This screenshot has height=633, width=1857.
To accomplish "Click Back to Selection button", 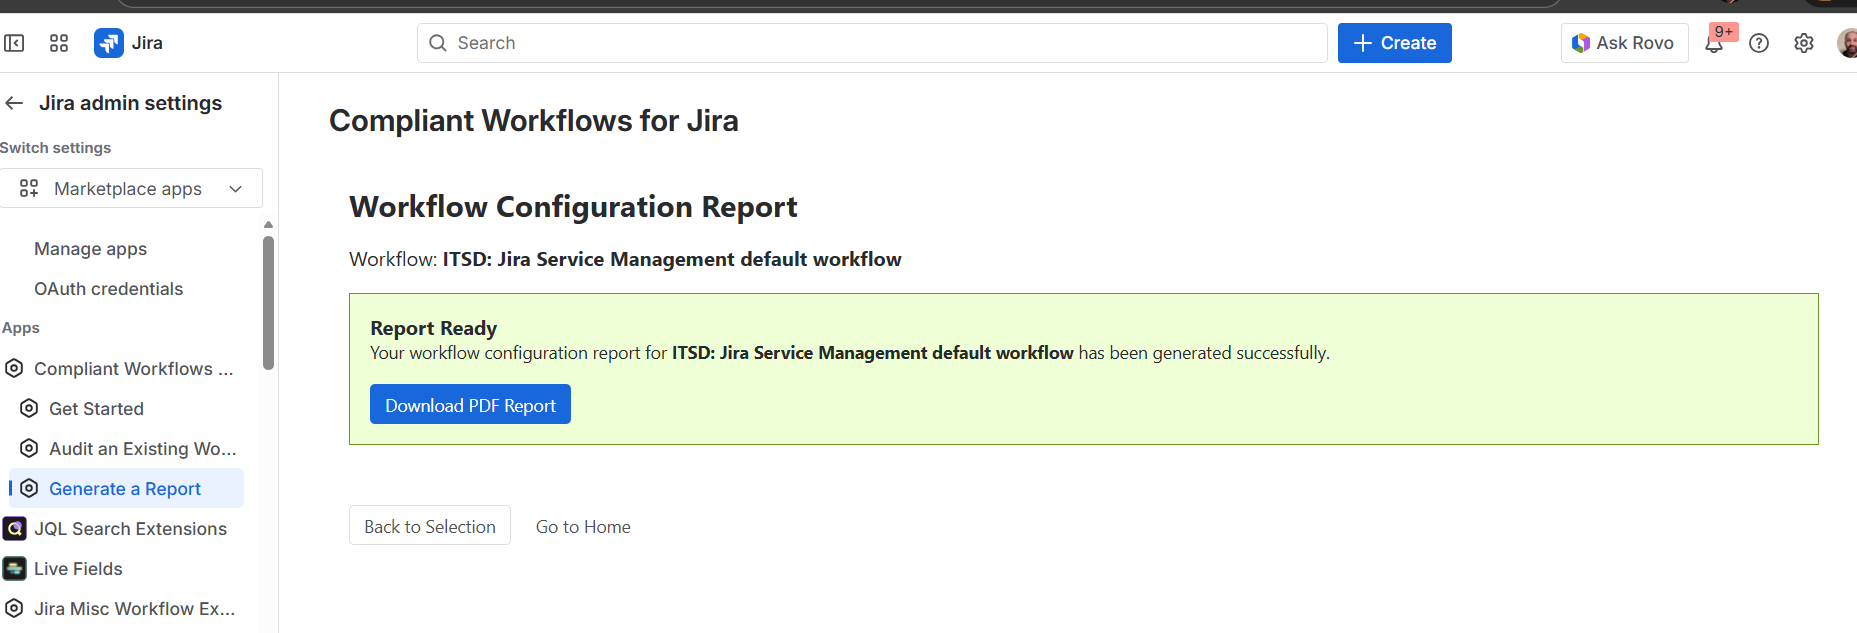I will (x=430, y=525).
